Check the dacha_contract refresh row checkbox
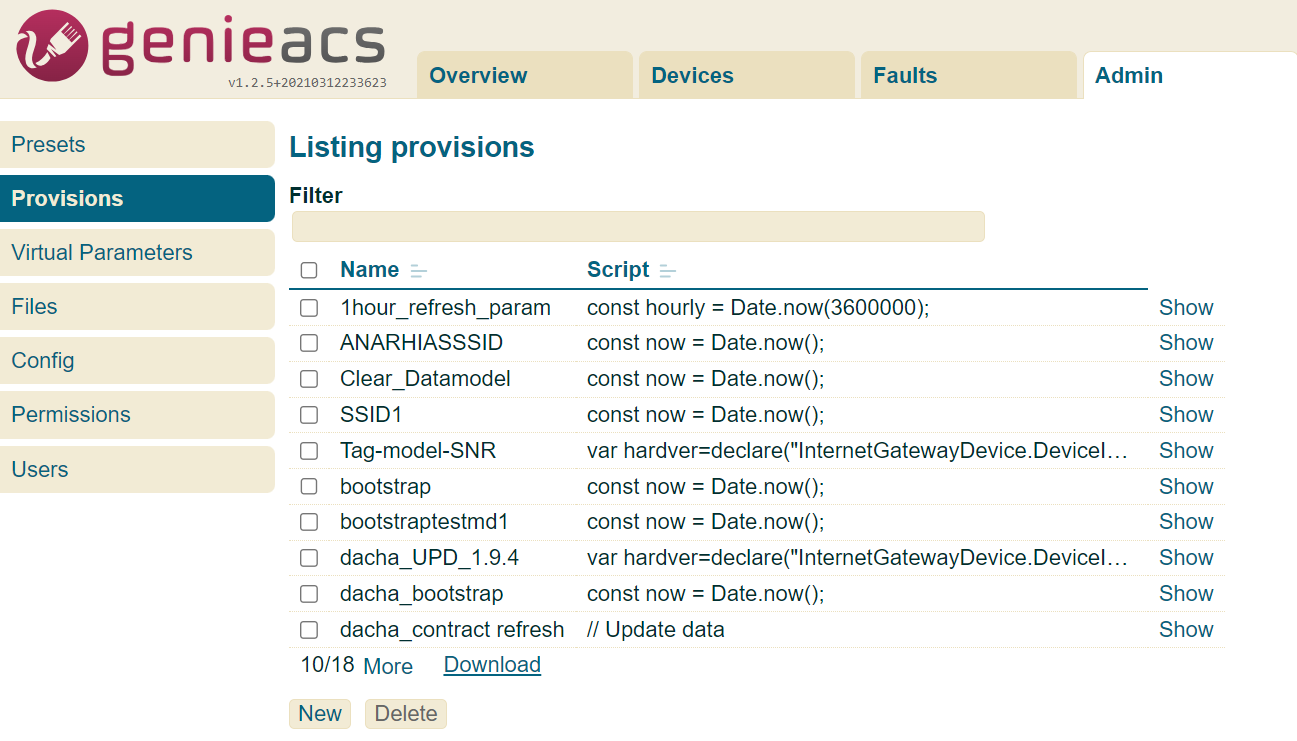 point(309,630)
